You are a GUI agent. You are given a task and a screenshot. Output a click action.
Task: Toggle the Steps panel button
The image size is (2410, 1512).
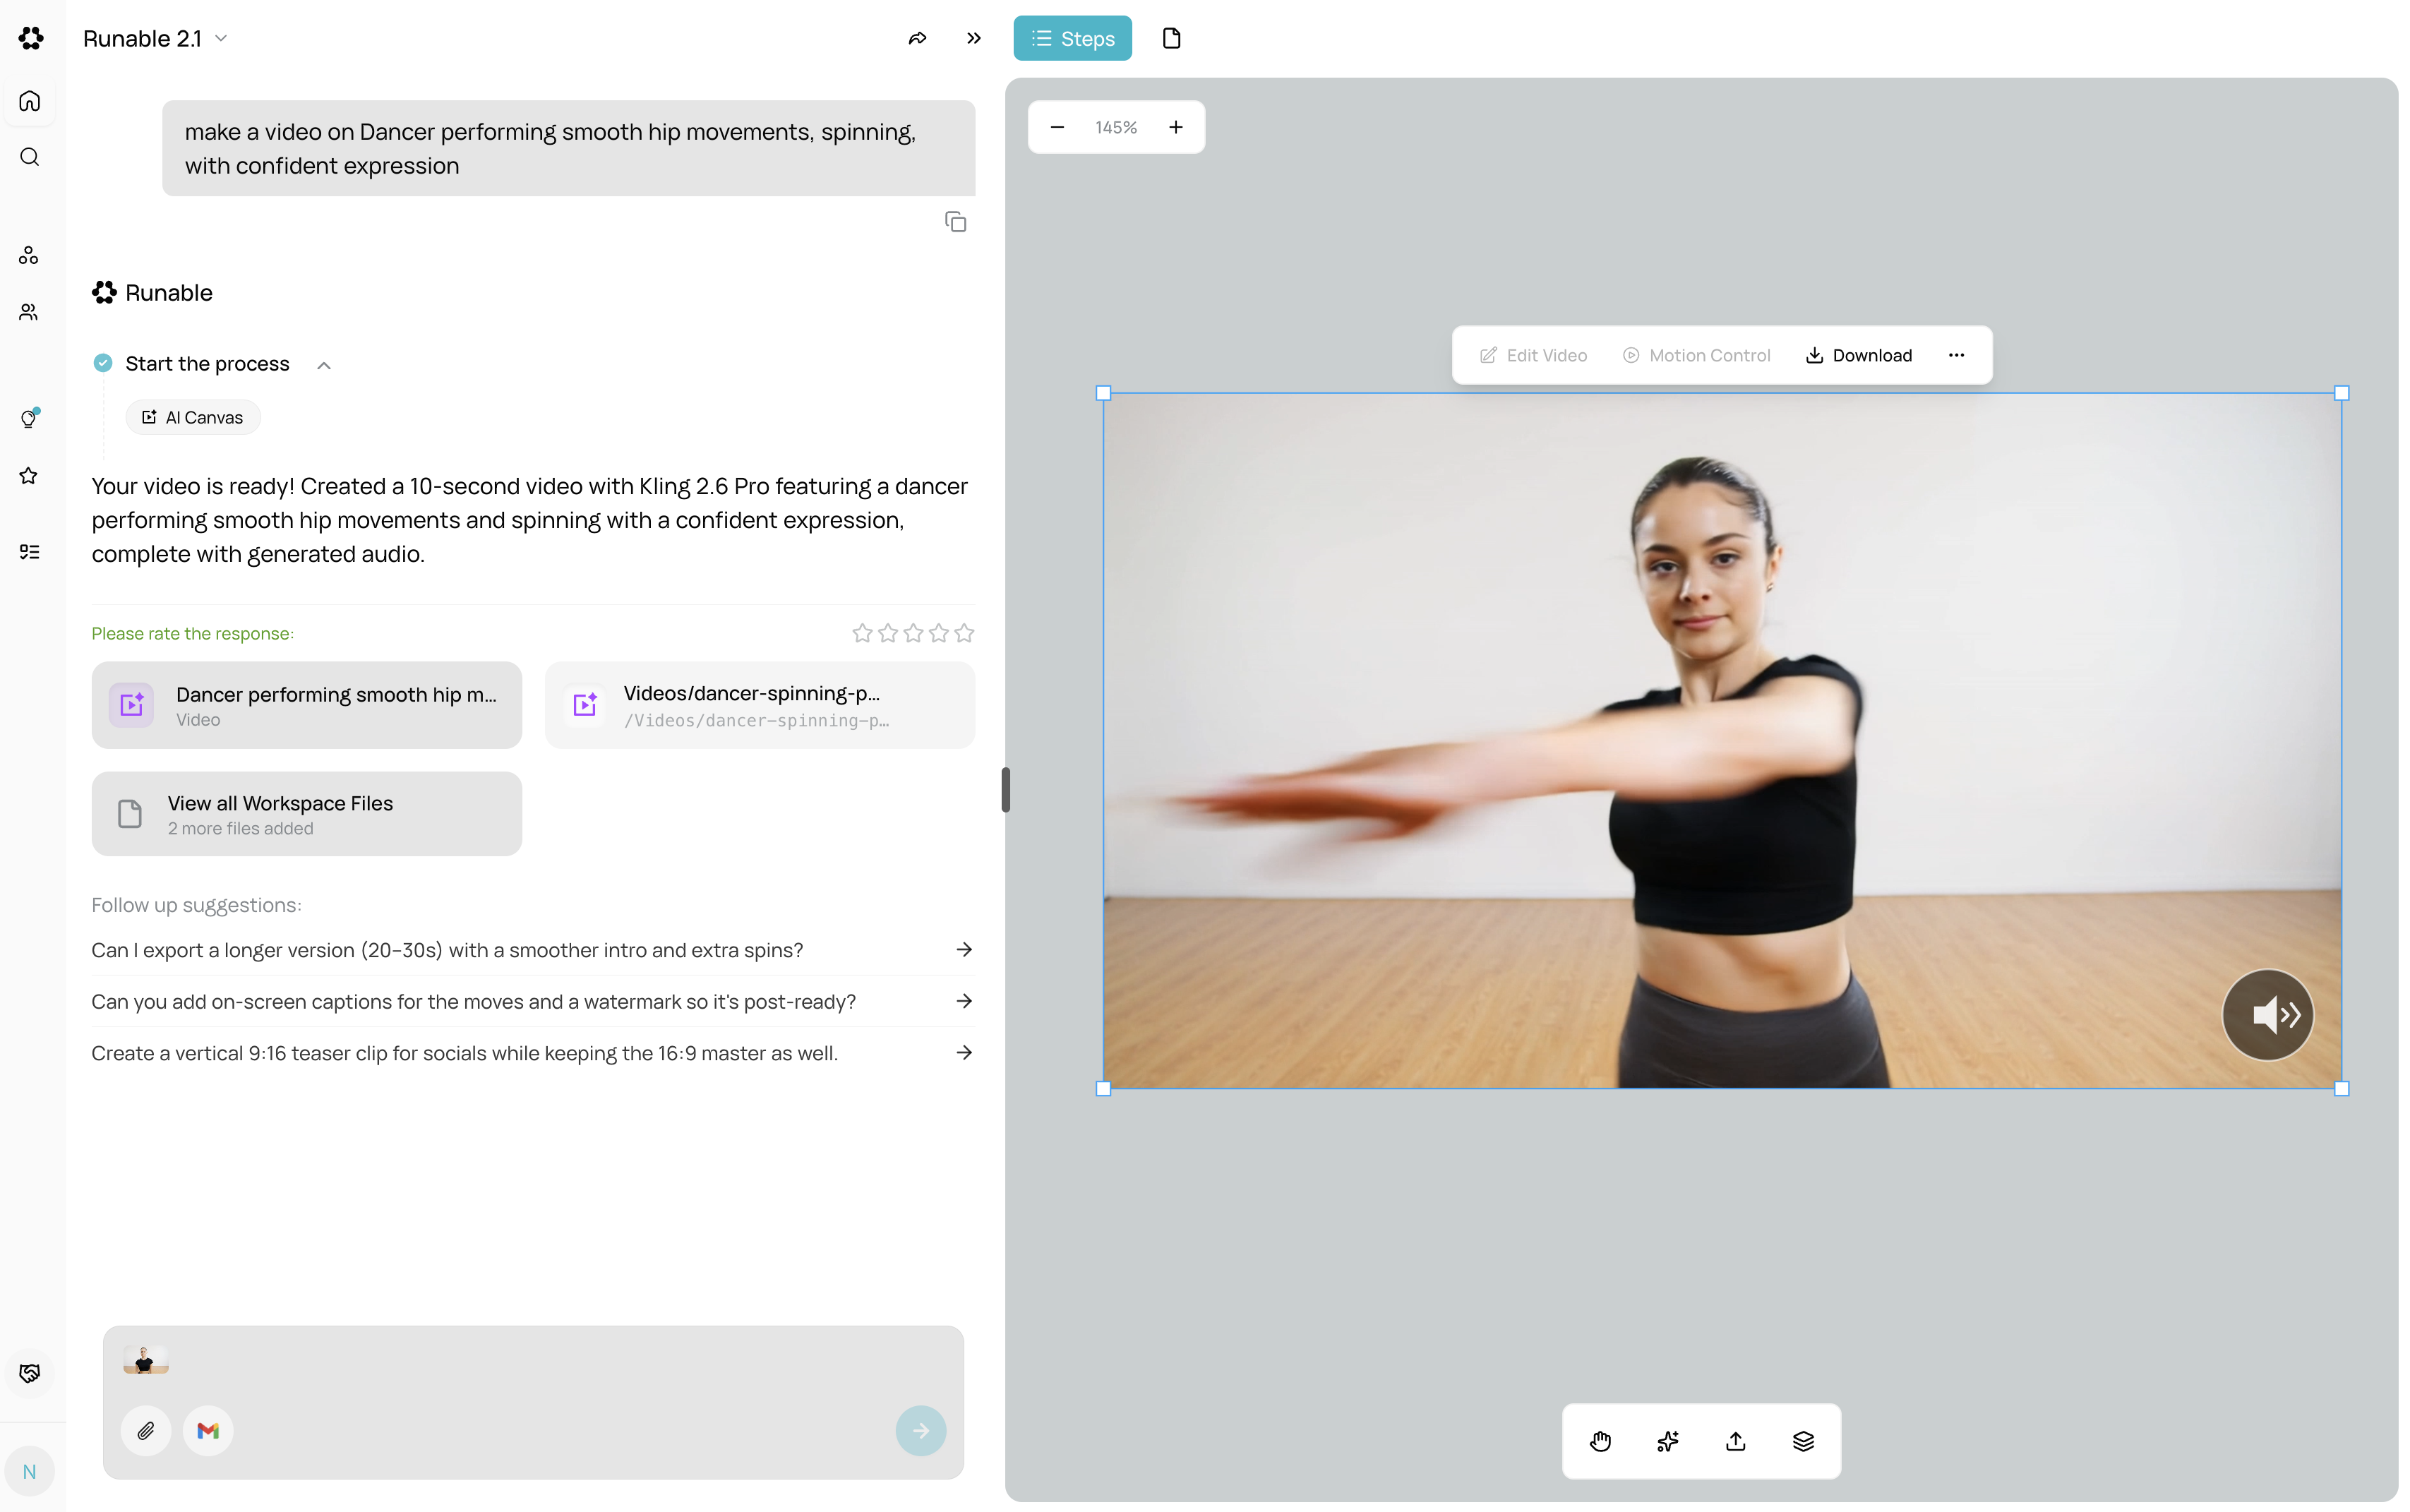pyautogui.click(x=1072, y=38)
